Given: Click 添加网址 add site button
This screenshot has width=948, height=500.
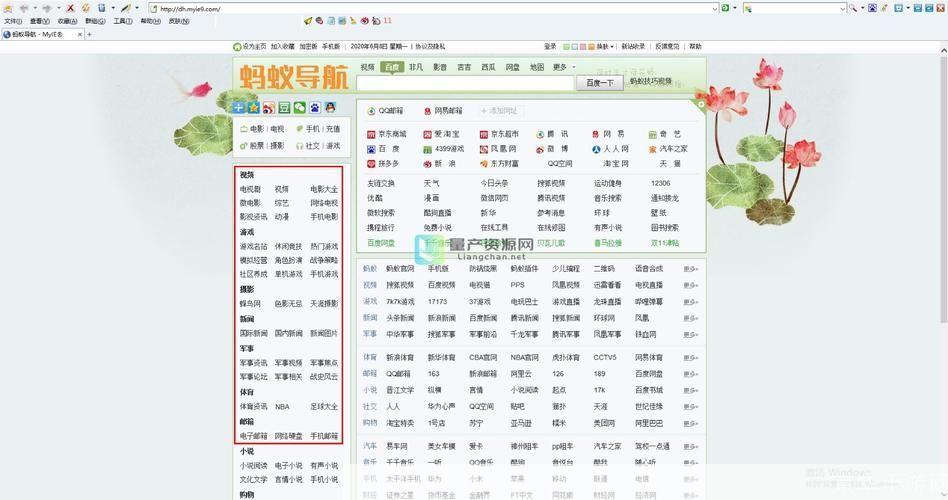Looking at the screenshot, I should 499,111.
